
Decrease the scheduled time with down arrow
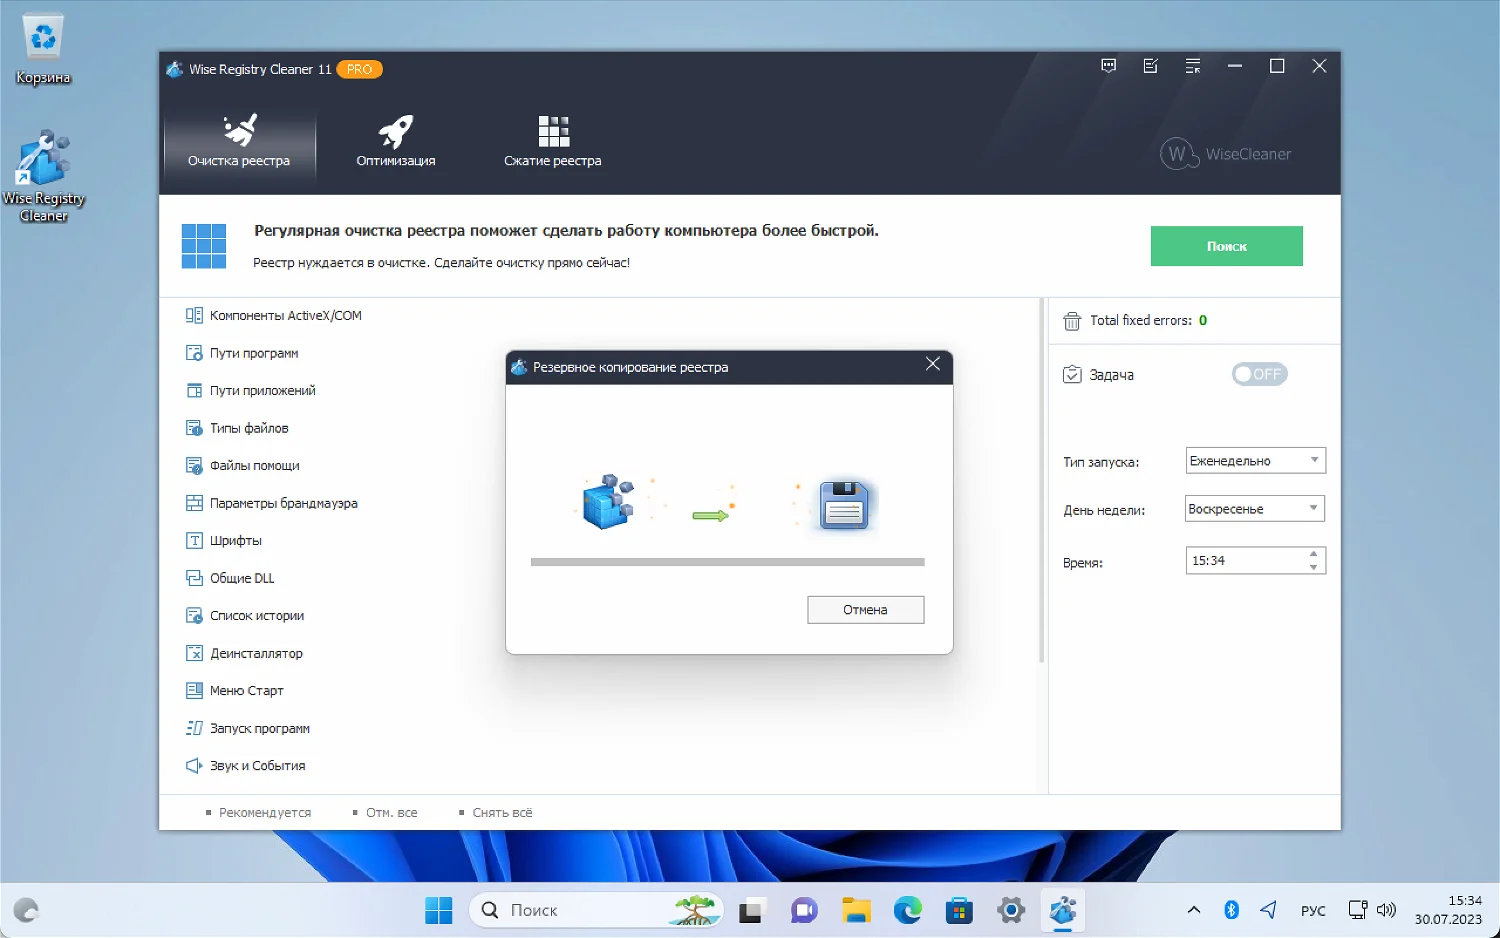pyautogui.click(x=1313, y=567)
